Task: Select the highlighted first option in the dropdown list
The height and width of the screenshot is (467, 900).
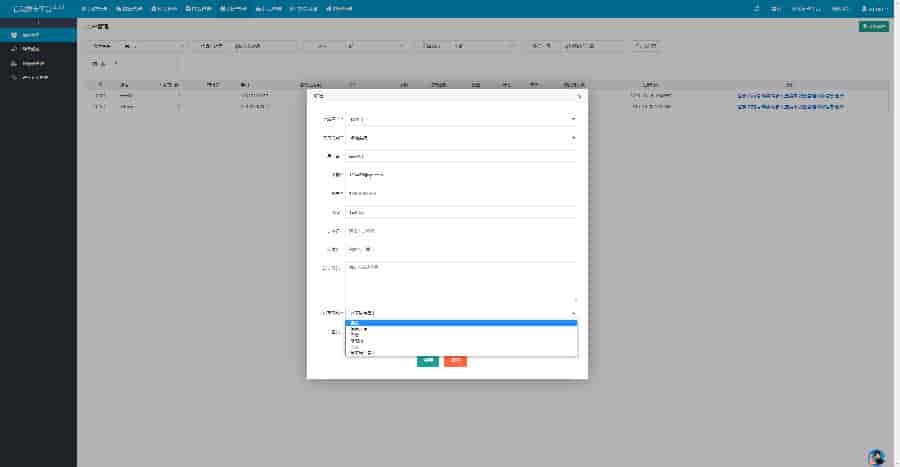Action: coord(461,323)
